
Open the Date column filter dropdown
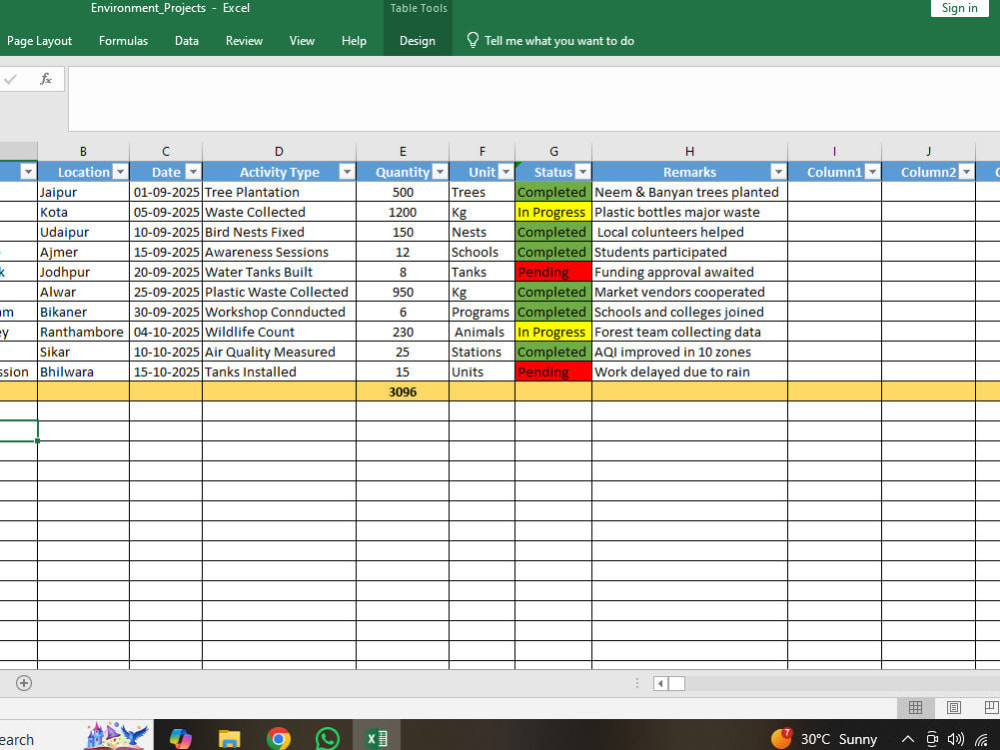193,172
